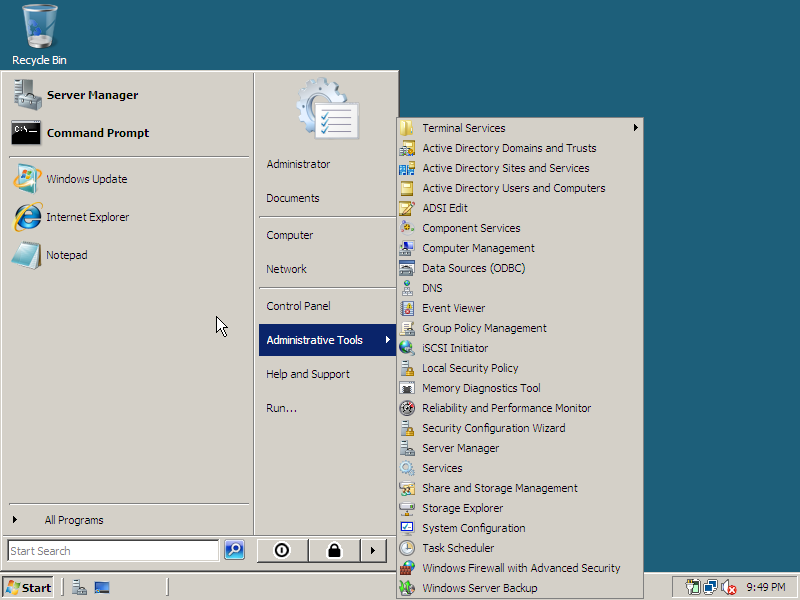Screen dimensions: 800x600
Task: Click in the Start Search field
Action: pos(113,551)
